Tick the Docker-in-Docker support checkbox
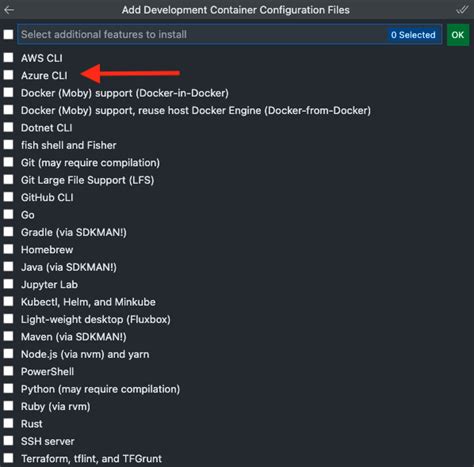Image resolution: width=474 pixels, height=467 pixels. 8,92
